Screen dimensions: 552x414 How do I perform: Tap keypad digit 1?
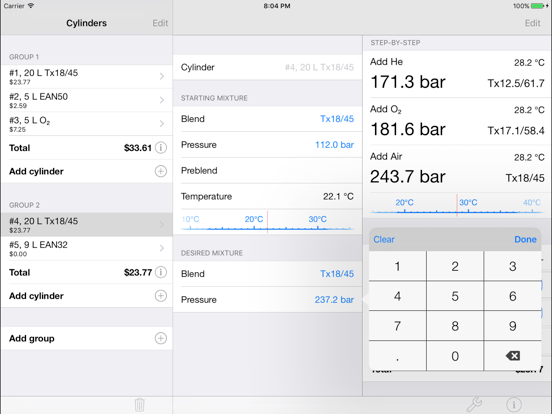[x=397, y=266]
